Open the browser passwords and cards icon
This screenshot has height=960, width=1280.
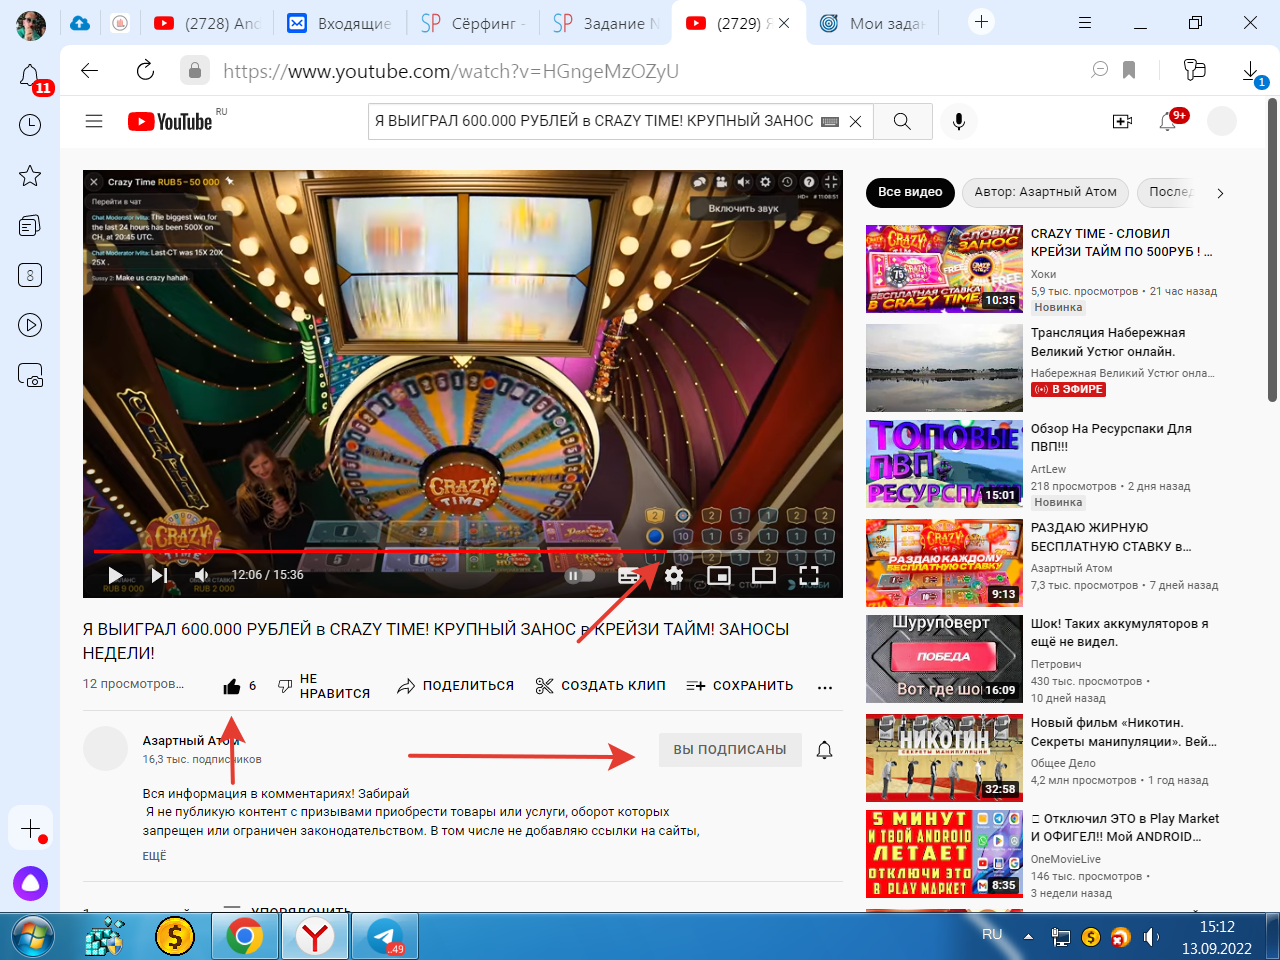1194,70
